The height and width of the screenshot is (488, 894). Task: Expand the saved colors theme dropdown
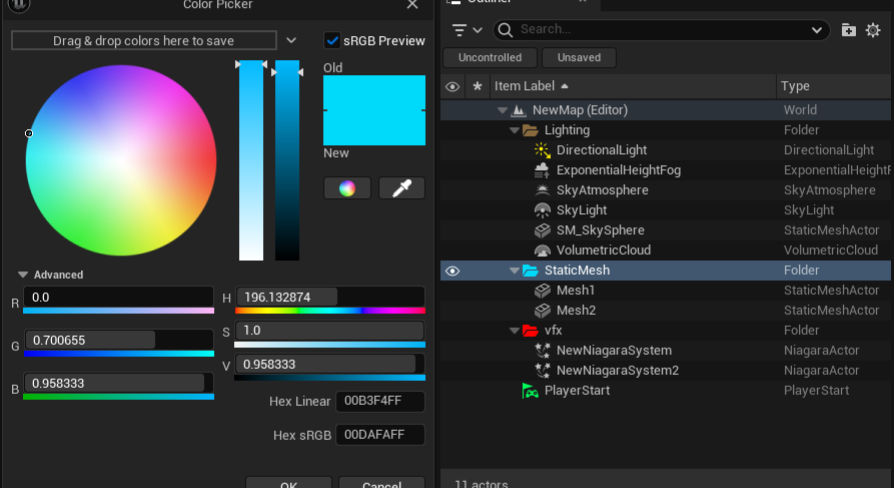click(x=291, y=40)
